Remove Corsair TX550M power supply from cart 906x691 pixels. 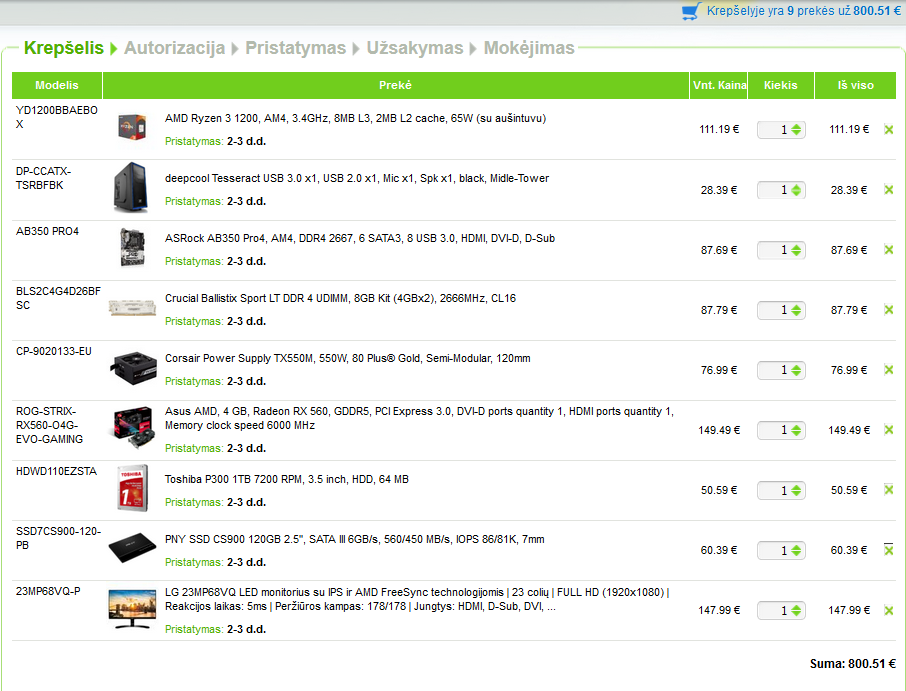[889, 370]
